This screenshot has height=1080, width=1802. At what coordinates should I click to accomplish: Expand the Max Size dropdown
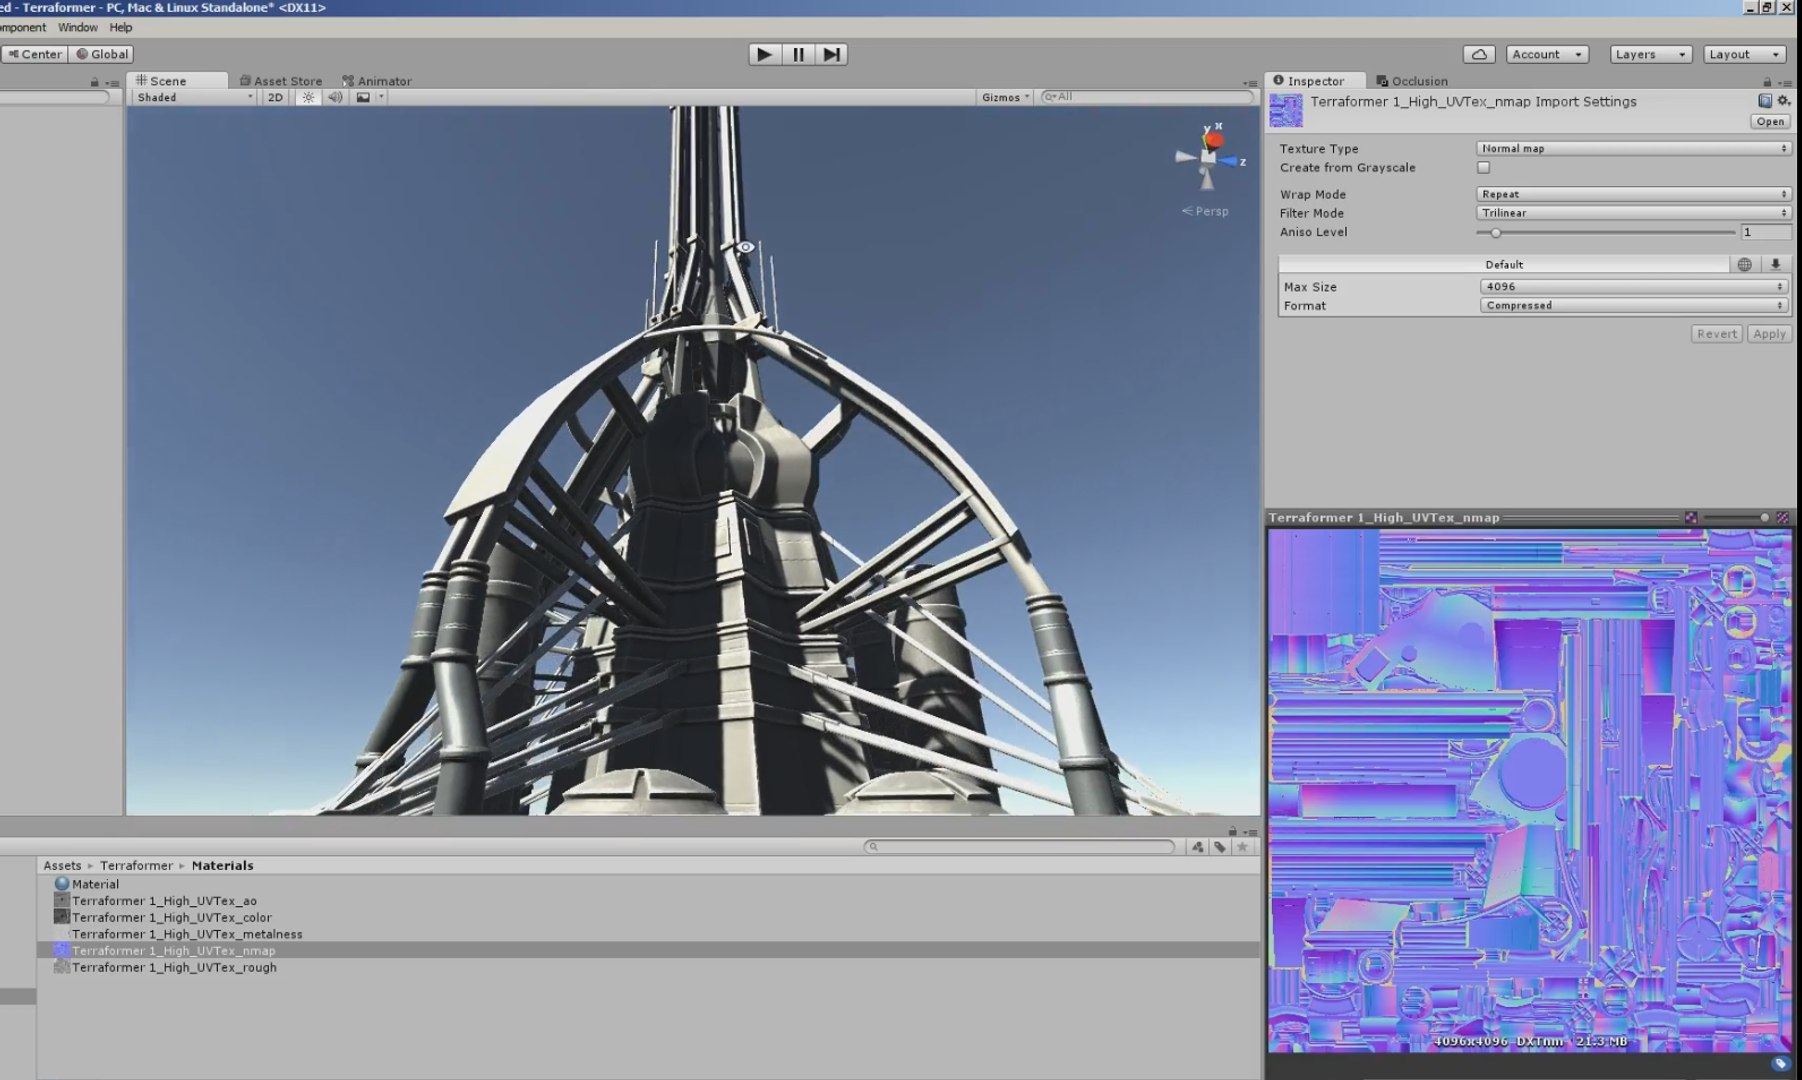pos(1632,287)
